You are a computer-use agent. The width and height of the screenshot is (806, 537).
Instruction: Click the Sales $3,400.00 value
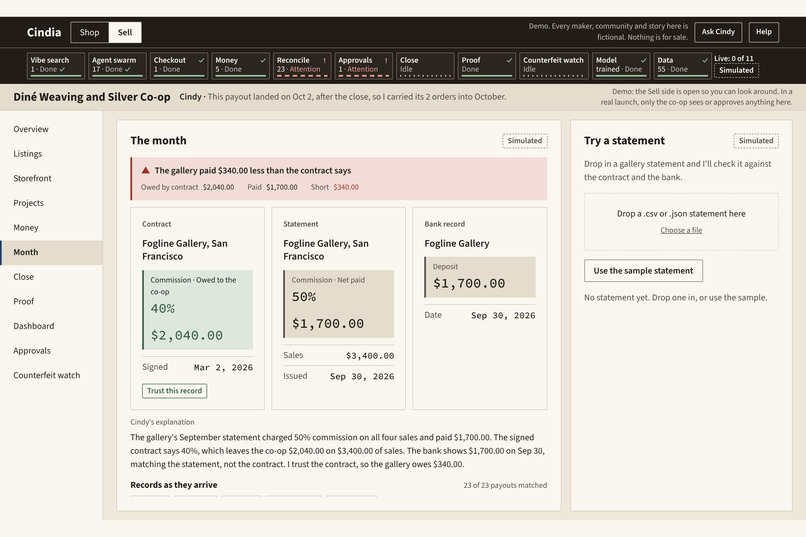click(x=370, y=356)
